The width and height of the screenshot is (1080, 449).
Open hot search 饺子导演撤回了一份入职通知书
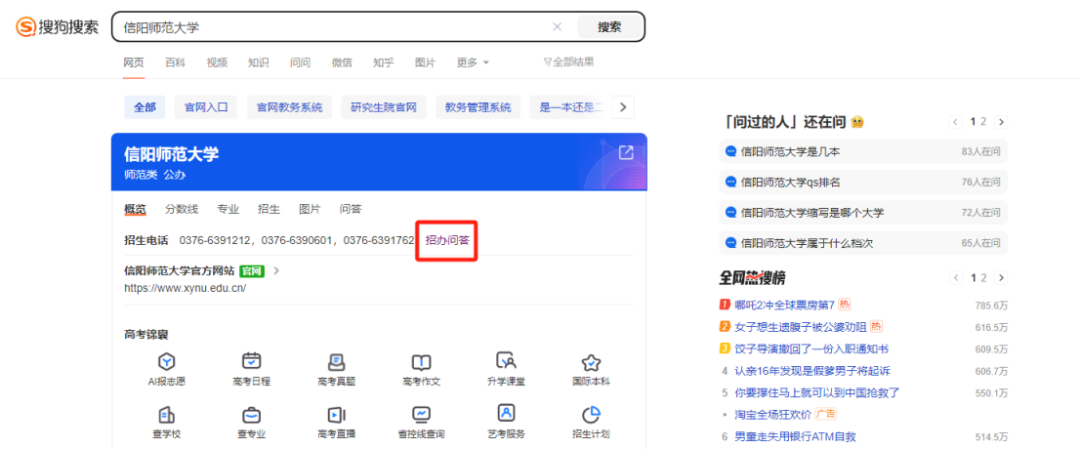811,348
